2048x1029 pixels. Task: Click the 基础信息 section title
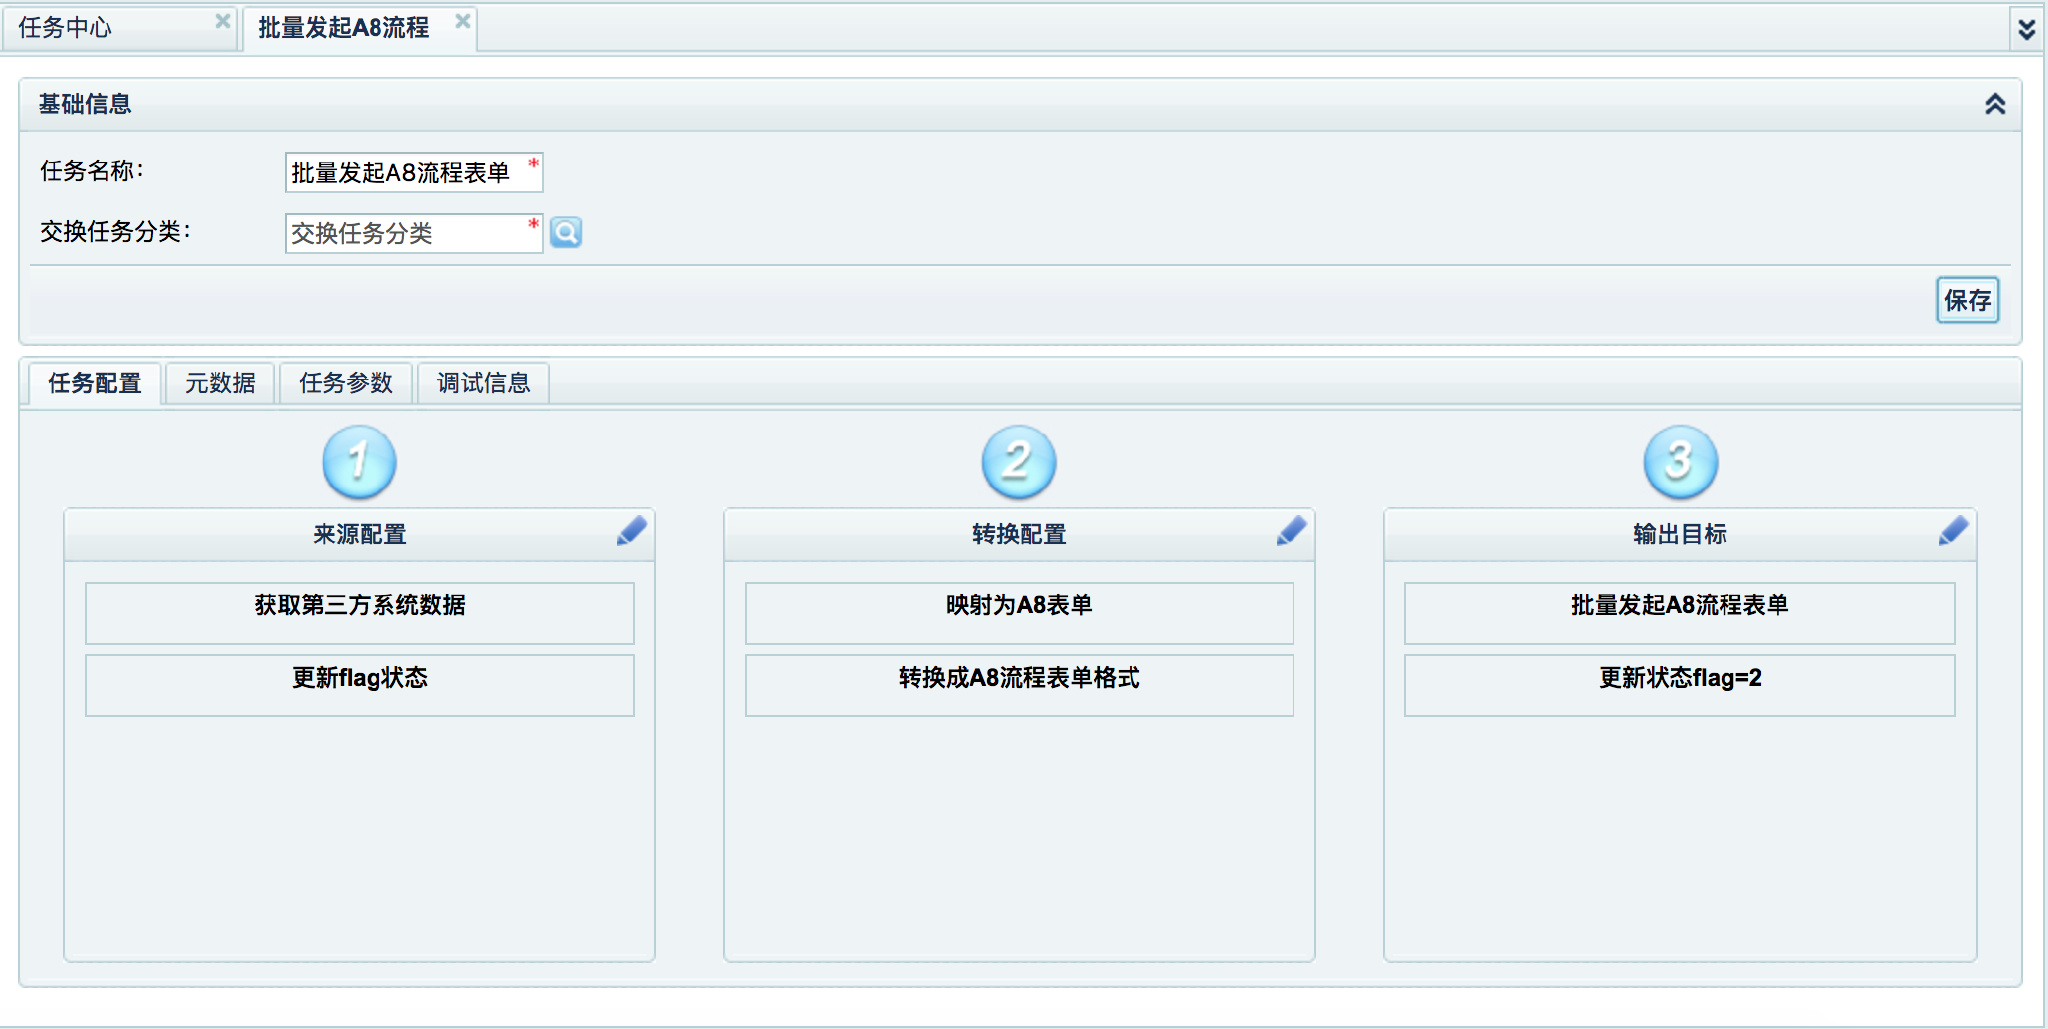click(85, 104)
